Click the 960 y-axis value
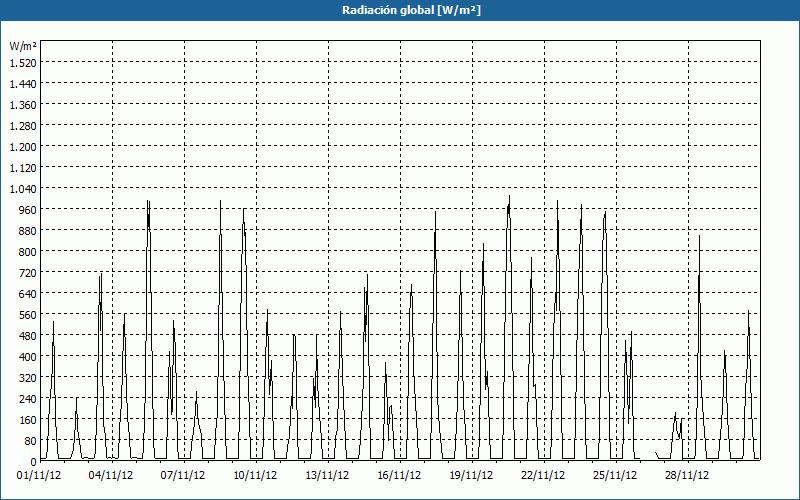This screenshot has width=800, height=500. pos(28,210)
